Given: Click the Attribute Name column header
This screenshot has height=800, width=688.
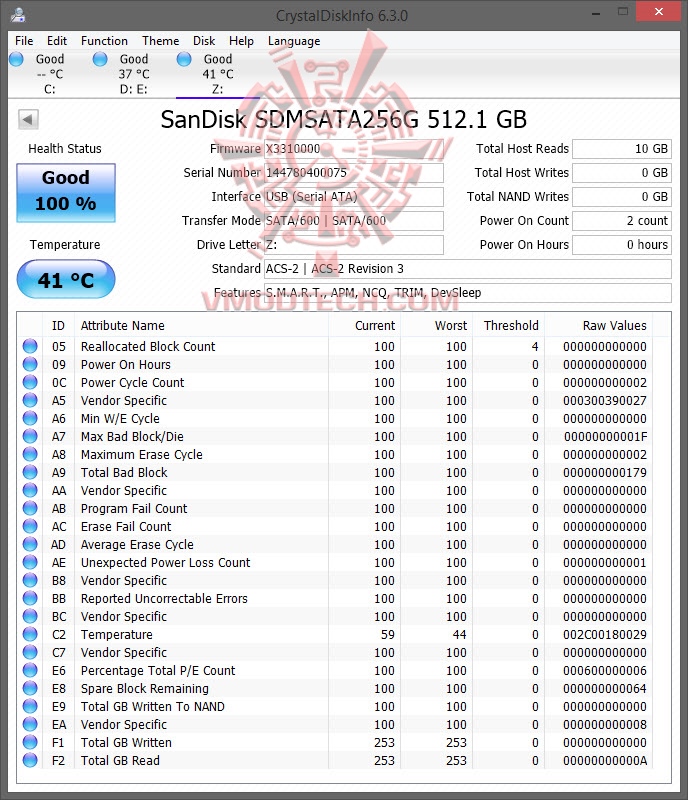Looking at the screenshot, I should (x=201, y=326).
